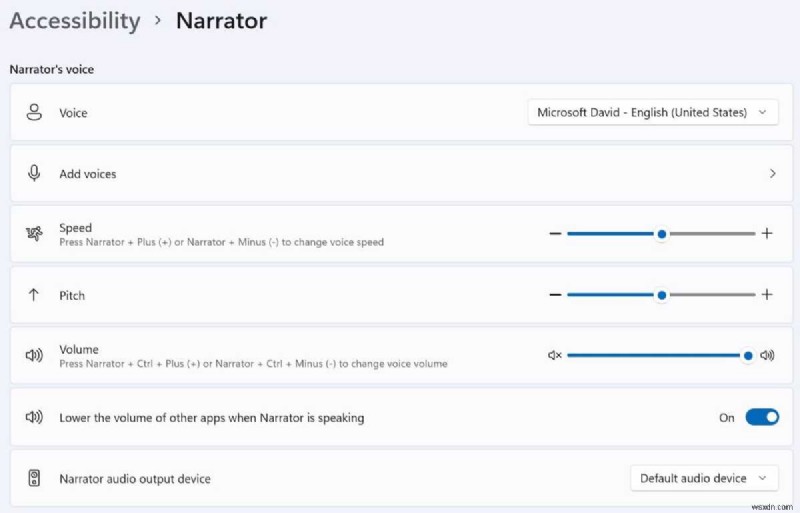Click the loud speaker icon beside Volume slider
The width and height of the screenshot is (800, 513).
point(767,355)
